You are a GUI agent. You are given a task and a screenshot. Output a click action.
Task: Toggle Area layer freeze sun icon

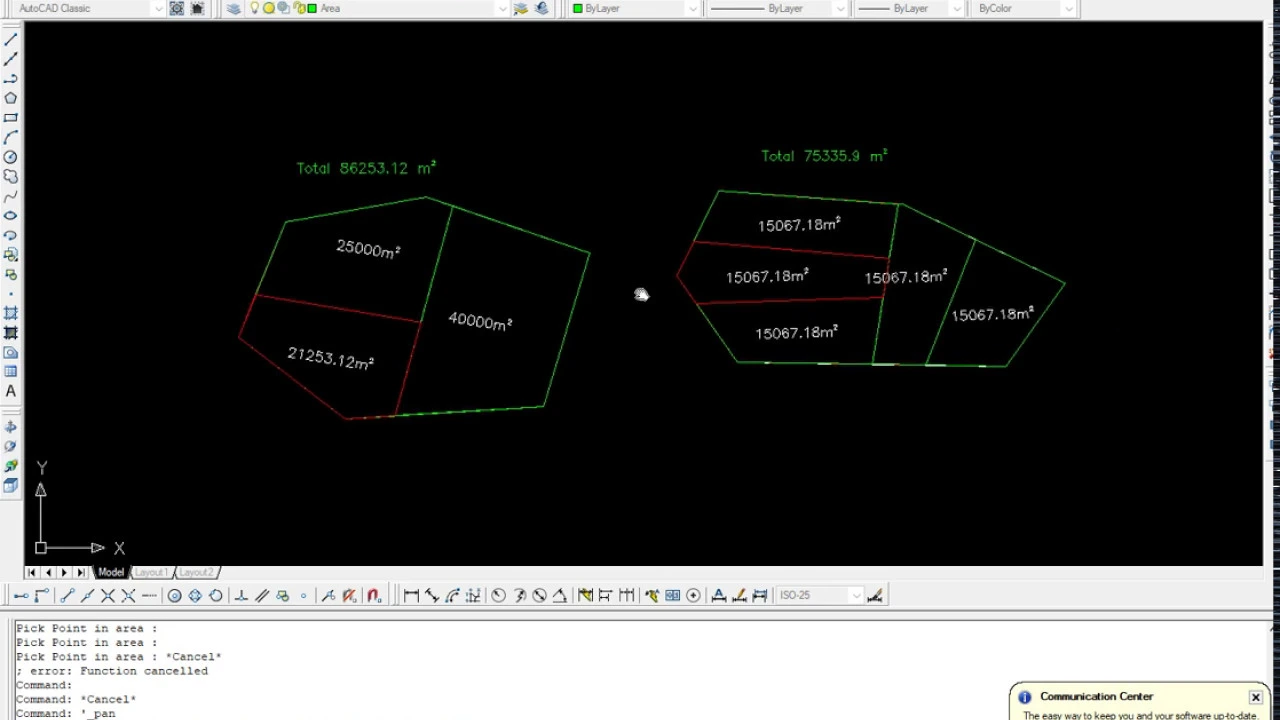(x=269, y=8)
